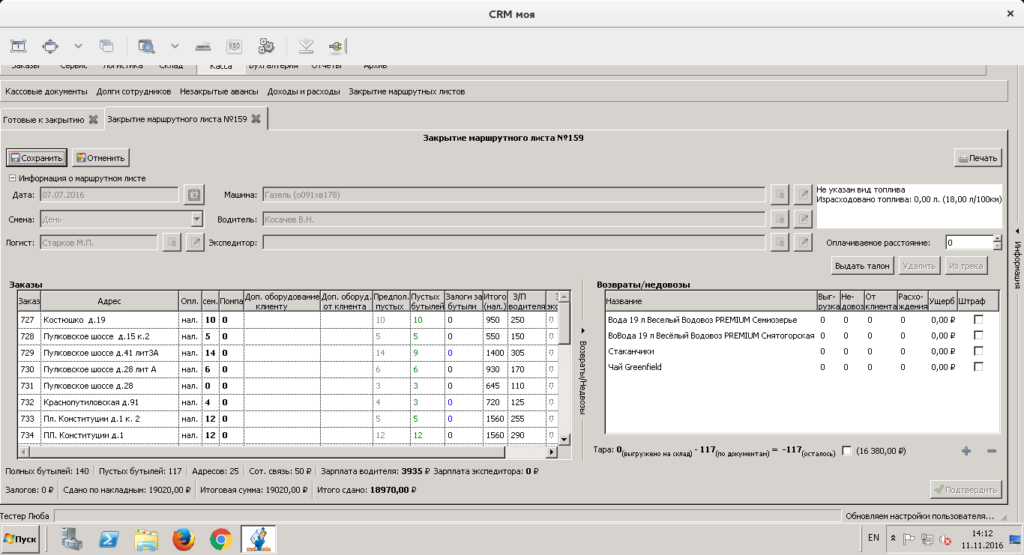Click the magnifier search window toolbar icon
This screenshot has width=1024, height=555.
[x=146, y=46]
